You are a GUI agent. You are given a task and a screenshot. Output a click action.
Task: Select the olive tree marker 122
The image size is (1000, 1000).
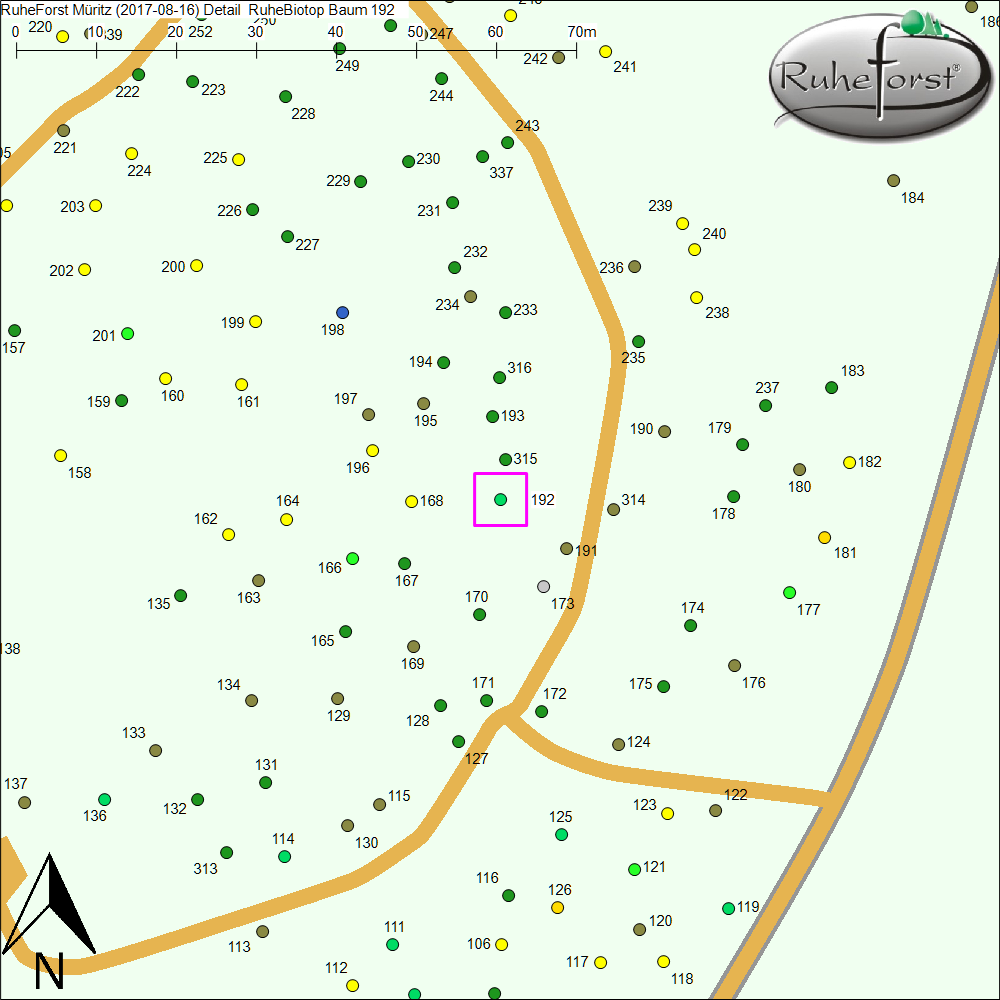715,810
